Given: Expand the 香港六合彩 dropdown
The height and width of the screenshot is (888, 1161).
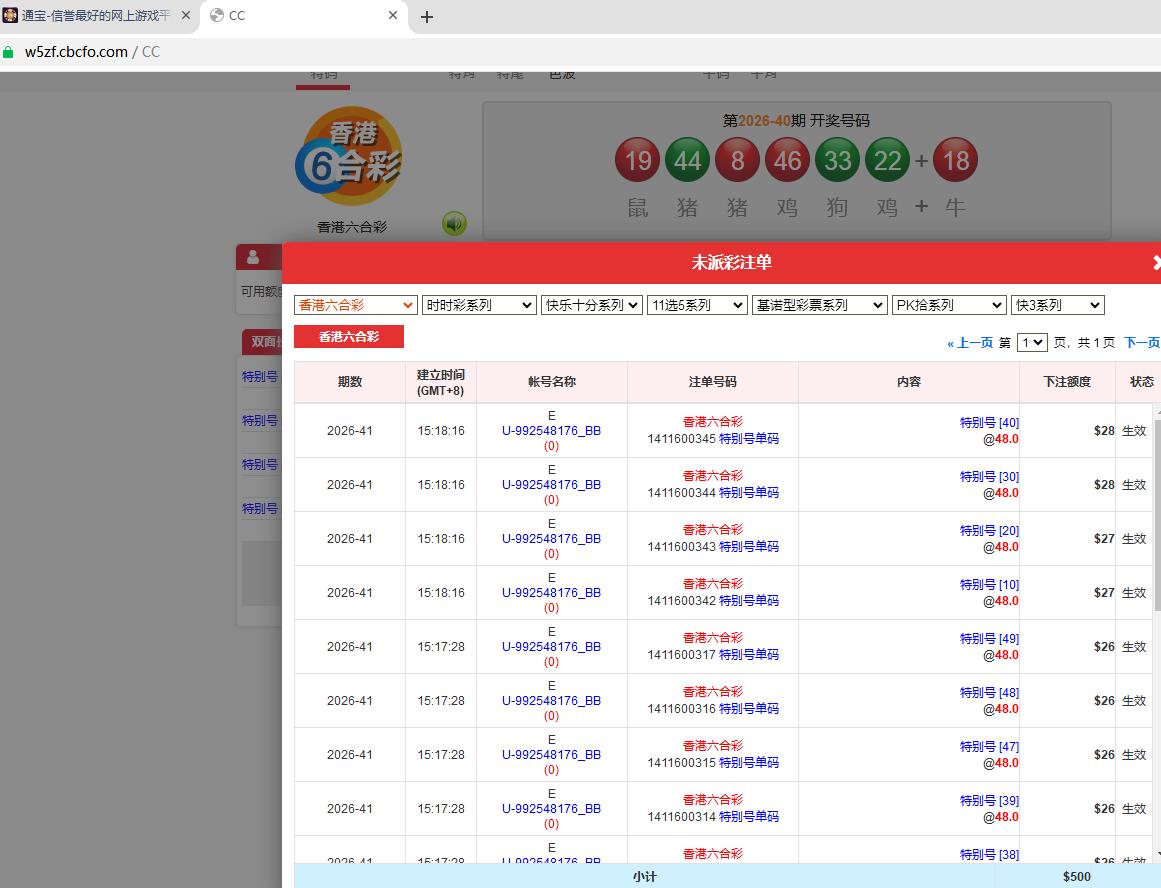Looking at the screenshot, I should (355, 305).
